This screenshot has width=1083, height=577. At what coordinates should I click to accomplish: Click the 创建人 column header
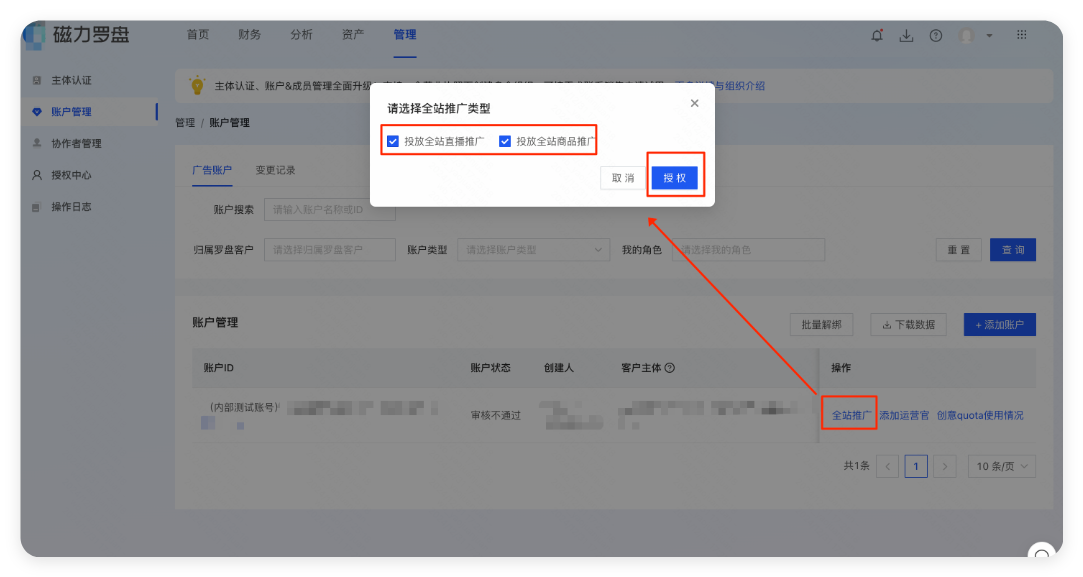point(559,368)
